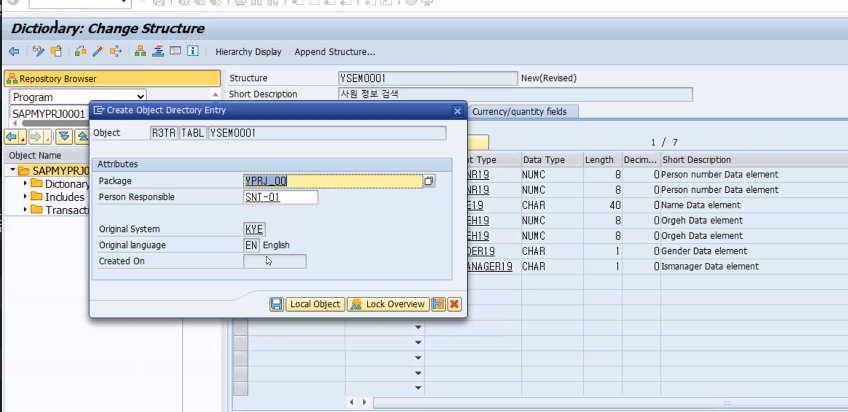Open the Program object type dropdown

(x=141, y=97)
